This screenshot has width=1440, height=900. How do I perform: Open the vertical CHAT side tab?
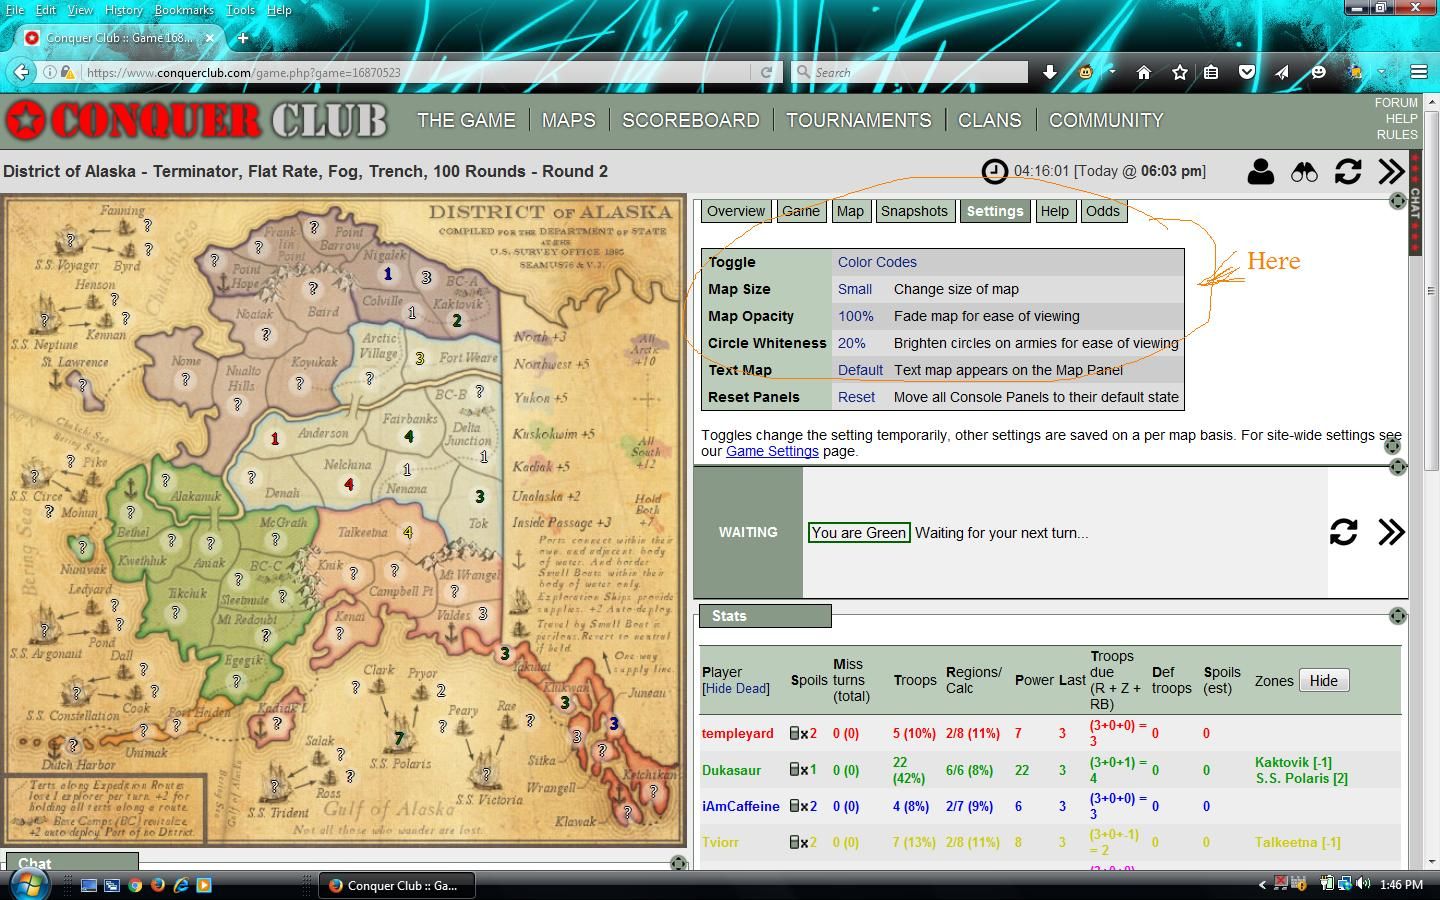[1415, 204]
